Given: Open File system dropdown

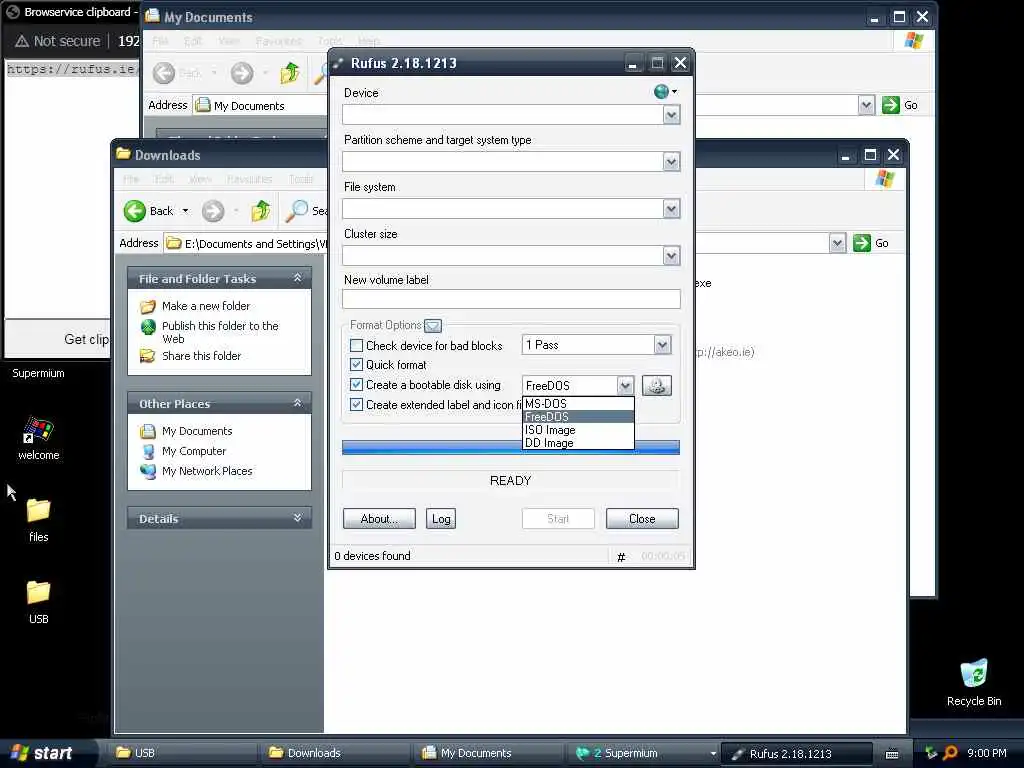Looking at the screenshot, I should pos(671,209).
